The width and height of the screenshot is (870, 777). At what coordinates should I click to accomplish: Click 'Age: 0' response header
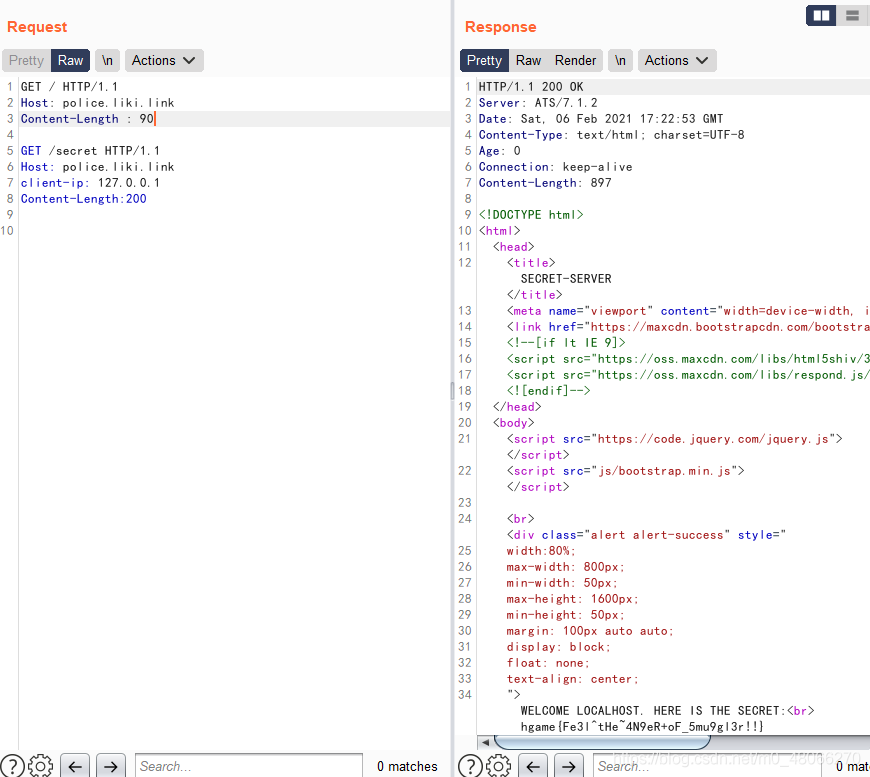click(x=499, y=151)
